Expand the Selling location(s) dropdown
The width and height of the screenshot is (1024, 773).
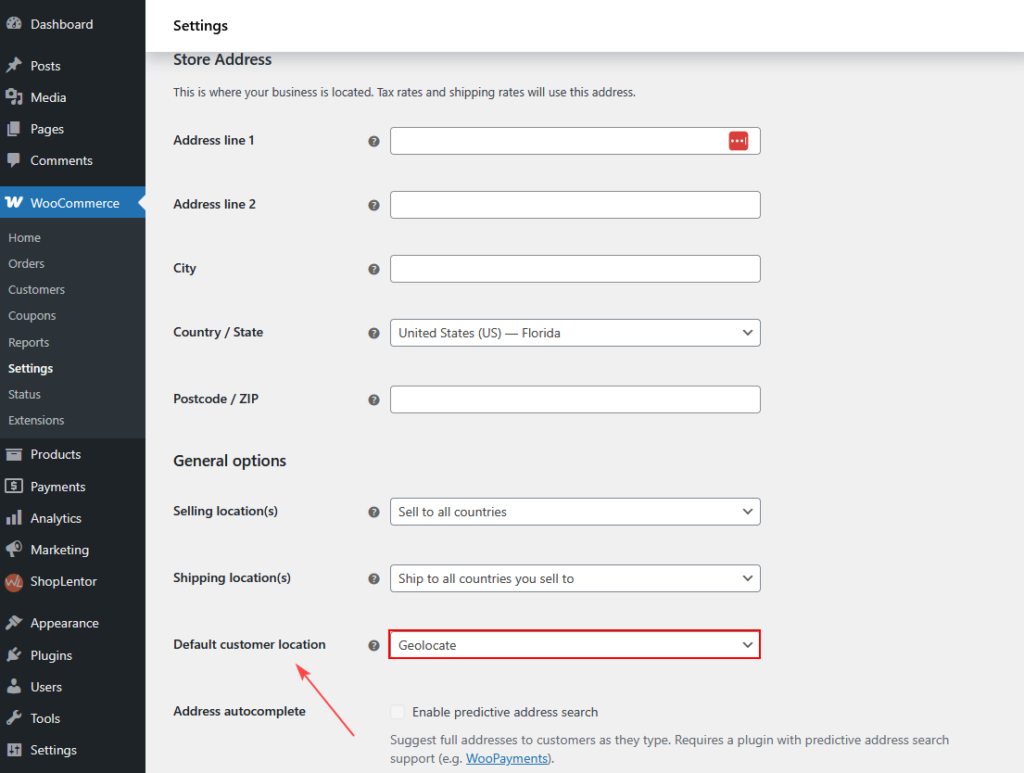pyautogui.click(x=575, y=512)
